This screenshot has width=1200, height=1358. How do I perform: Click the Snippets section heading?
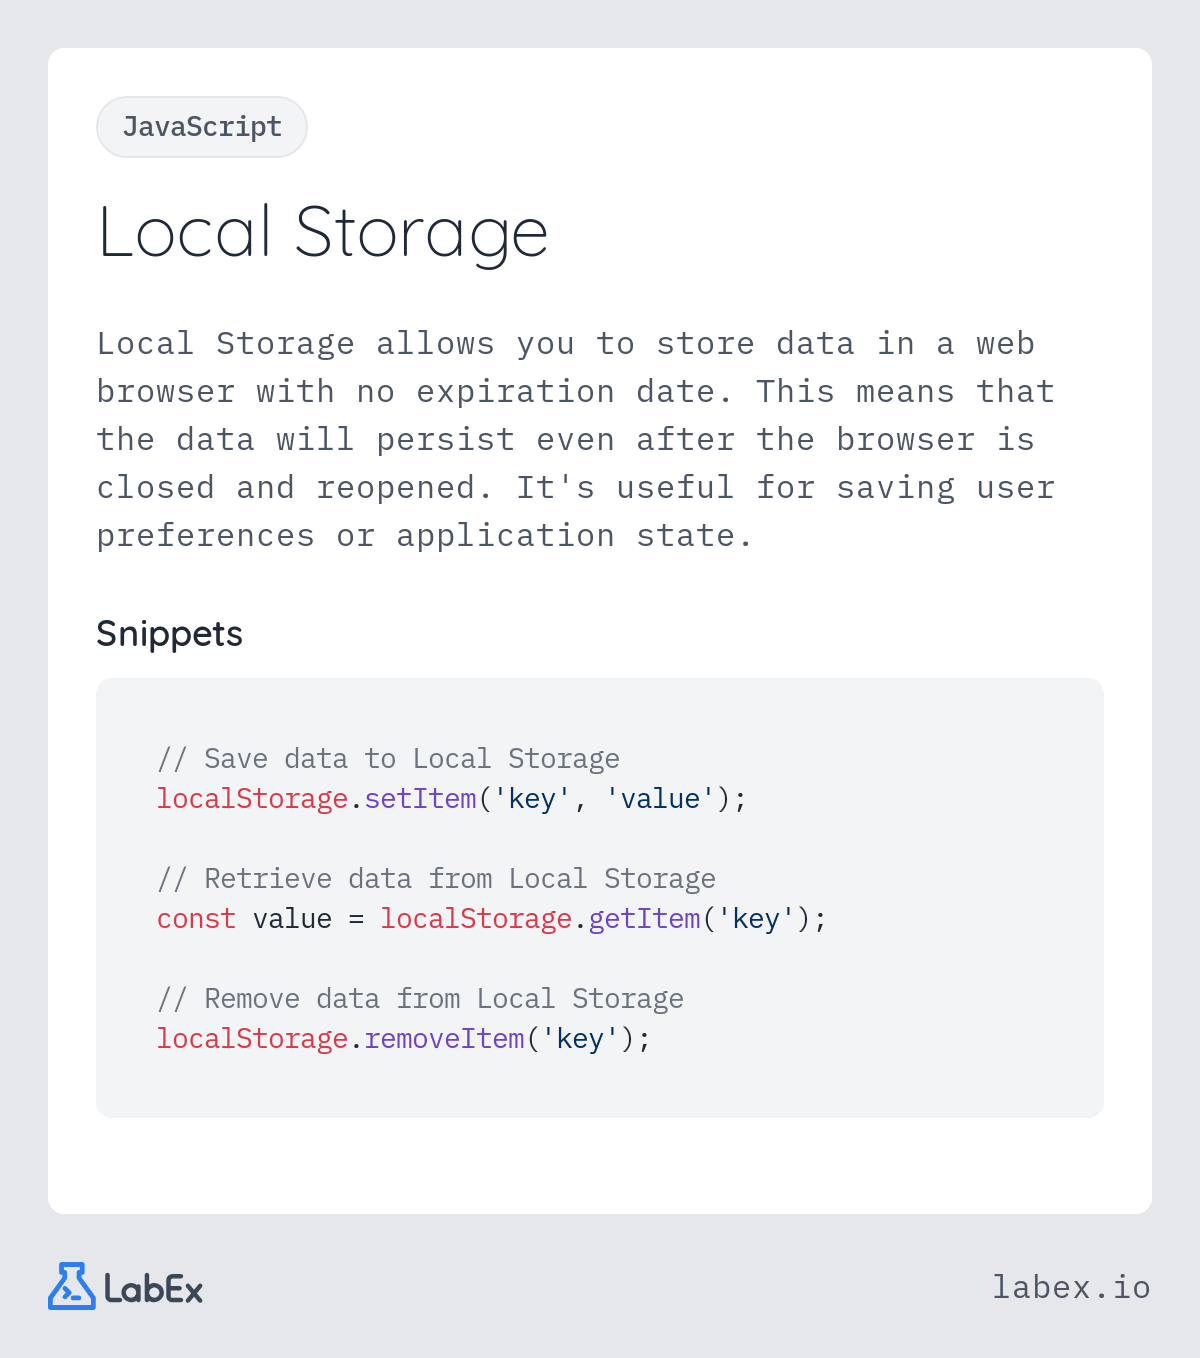(169, 634)
